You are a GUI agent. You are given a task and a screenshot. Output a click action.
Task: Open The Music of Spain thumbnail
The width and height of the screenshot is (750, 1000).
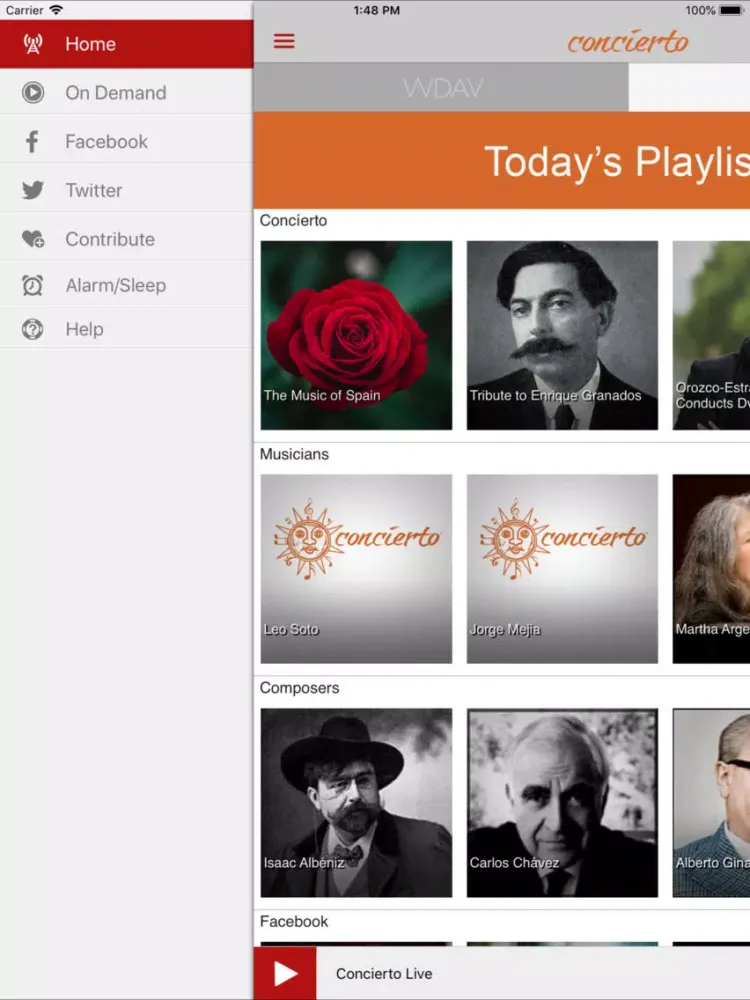(356, 335)
